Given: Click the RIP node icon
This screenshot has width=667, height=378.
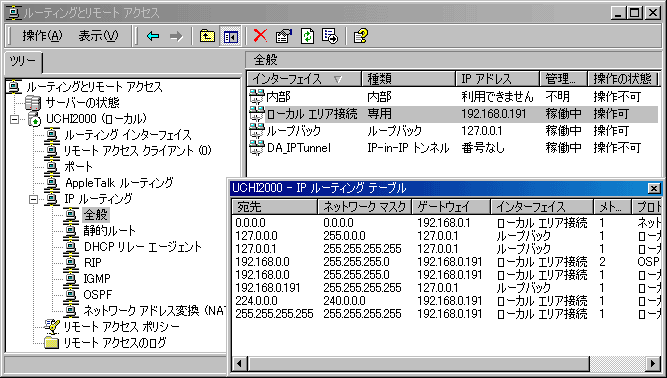Looking at the screenshot, I should click(x=71, y=263).
